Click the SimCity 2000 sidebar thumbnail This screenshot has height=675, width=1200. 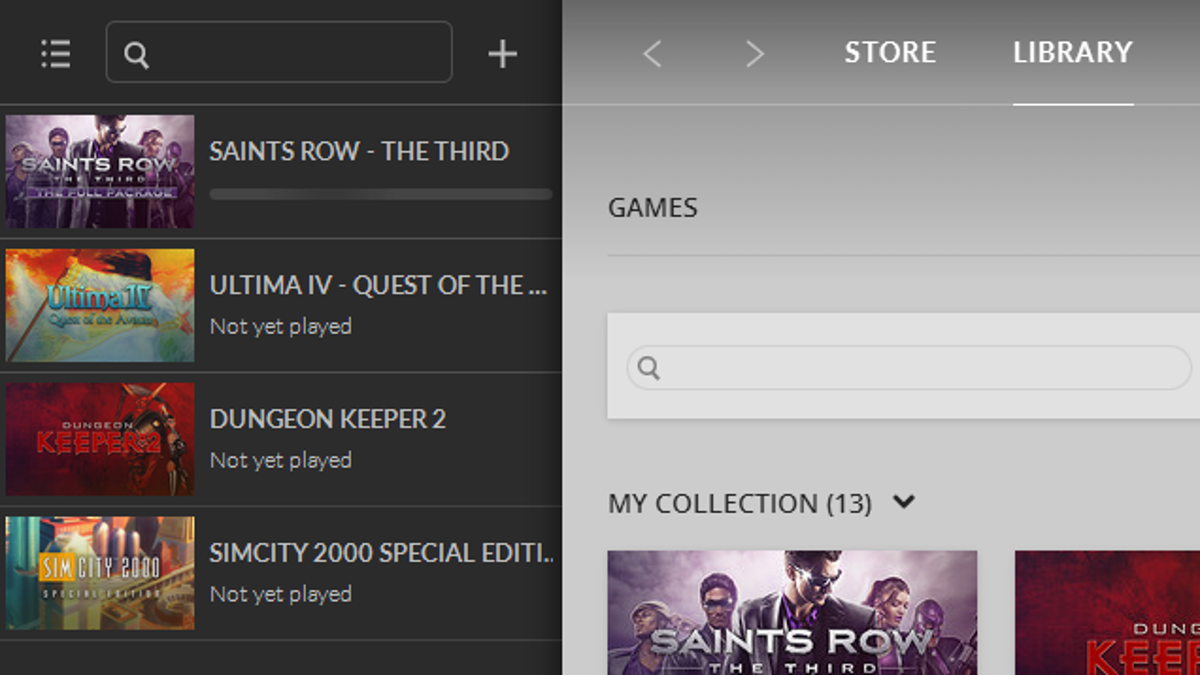coord(100,573)
